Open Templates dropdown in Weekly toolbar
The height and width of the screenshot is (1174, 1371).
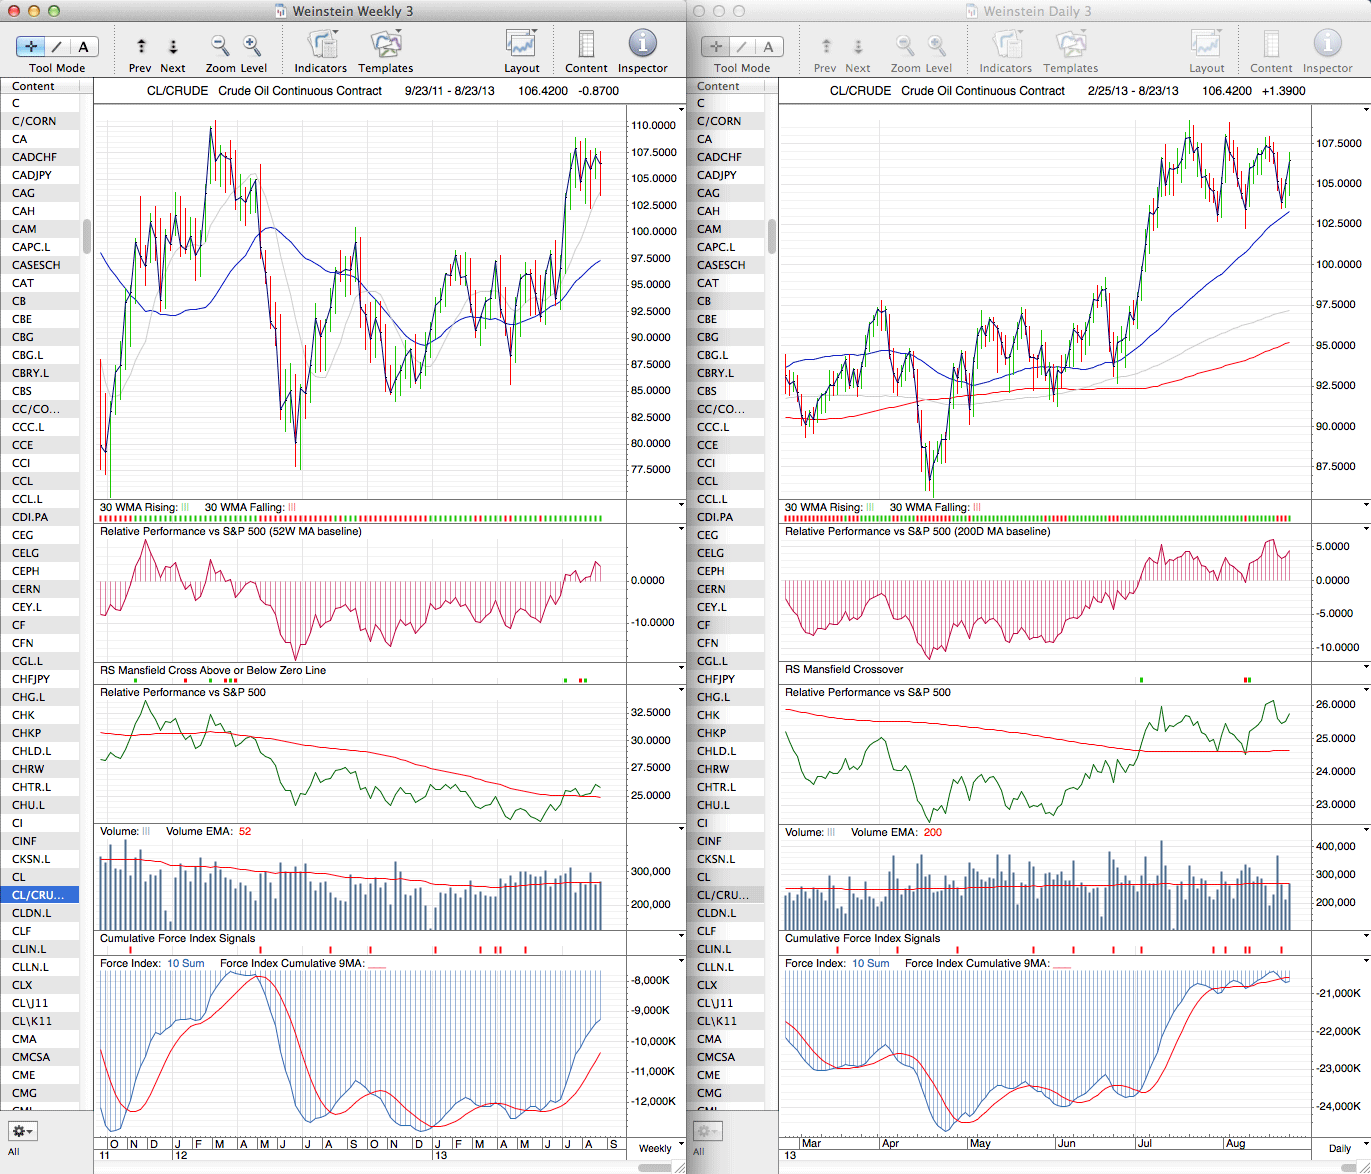click(x=386, y=44)
